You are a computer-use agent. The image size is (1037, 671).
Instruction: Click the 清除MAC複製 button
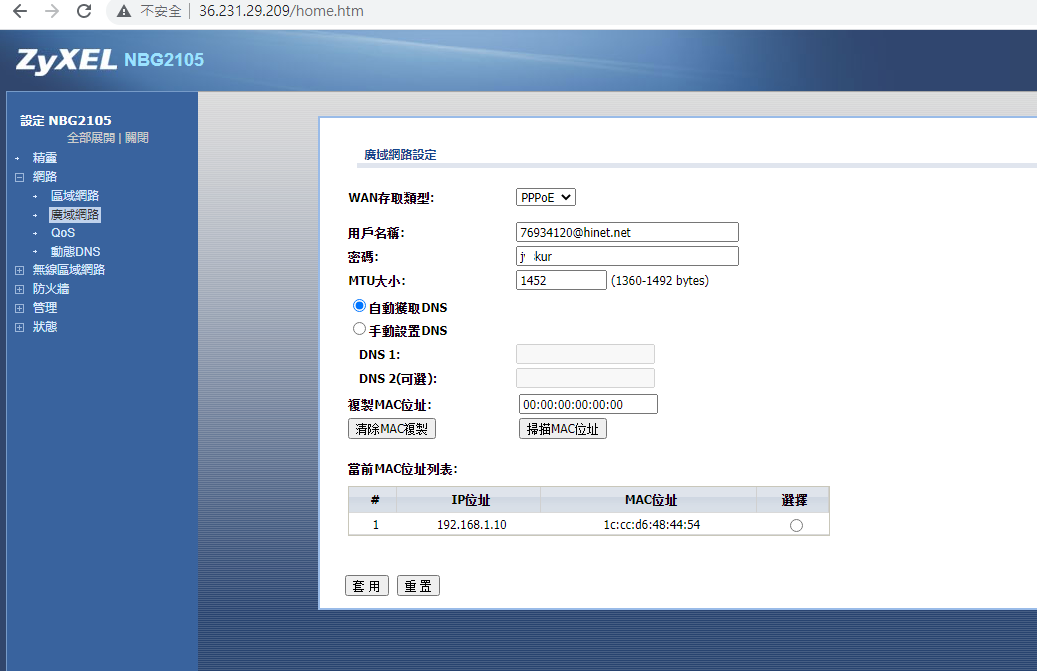392,429
